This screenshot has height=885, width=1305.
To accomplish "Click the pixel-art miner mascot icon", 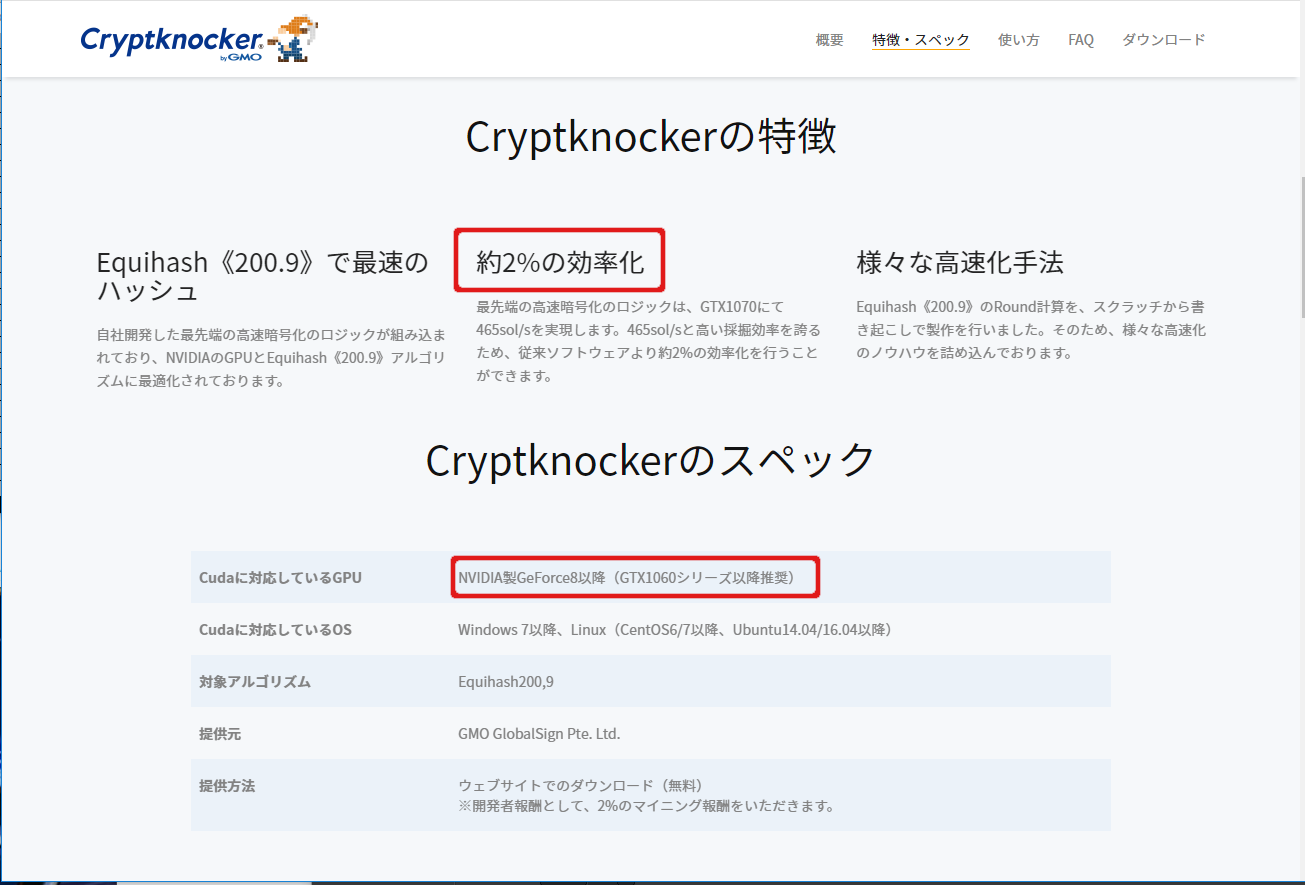I will (296, 39).
